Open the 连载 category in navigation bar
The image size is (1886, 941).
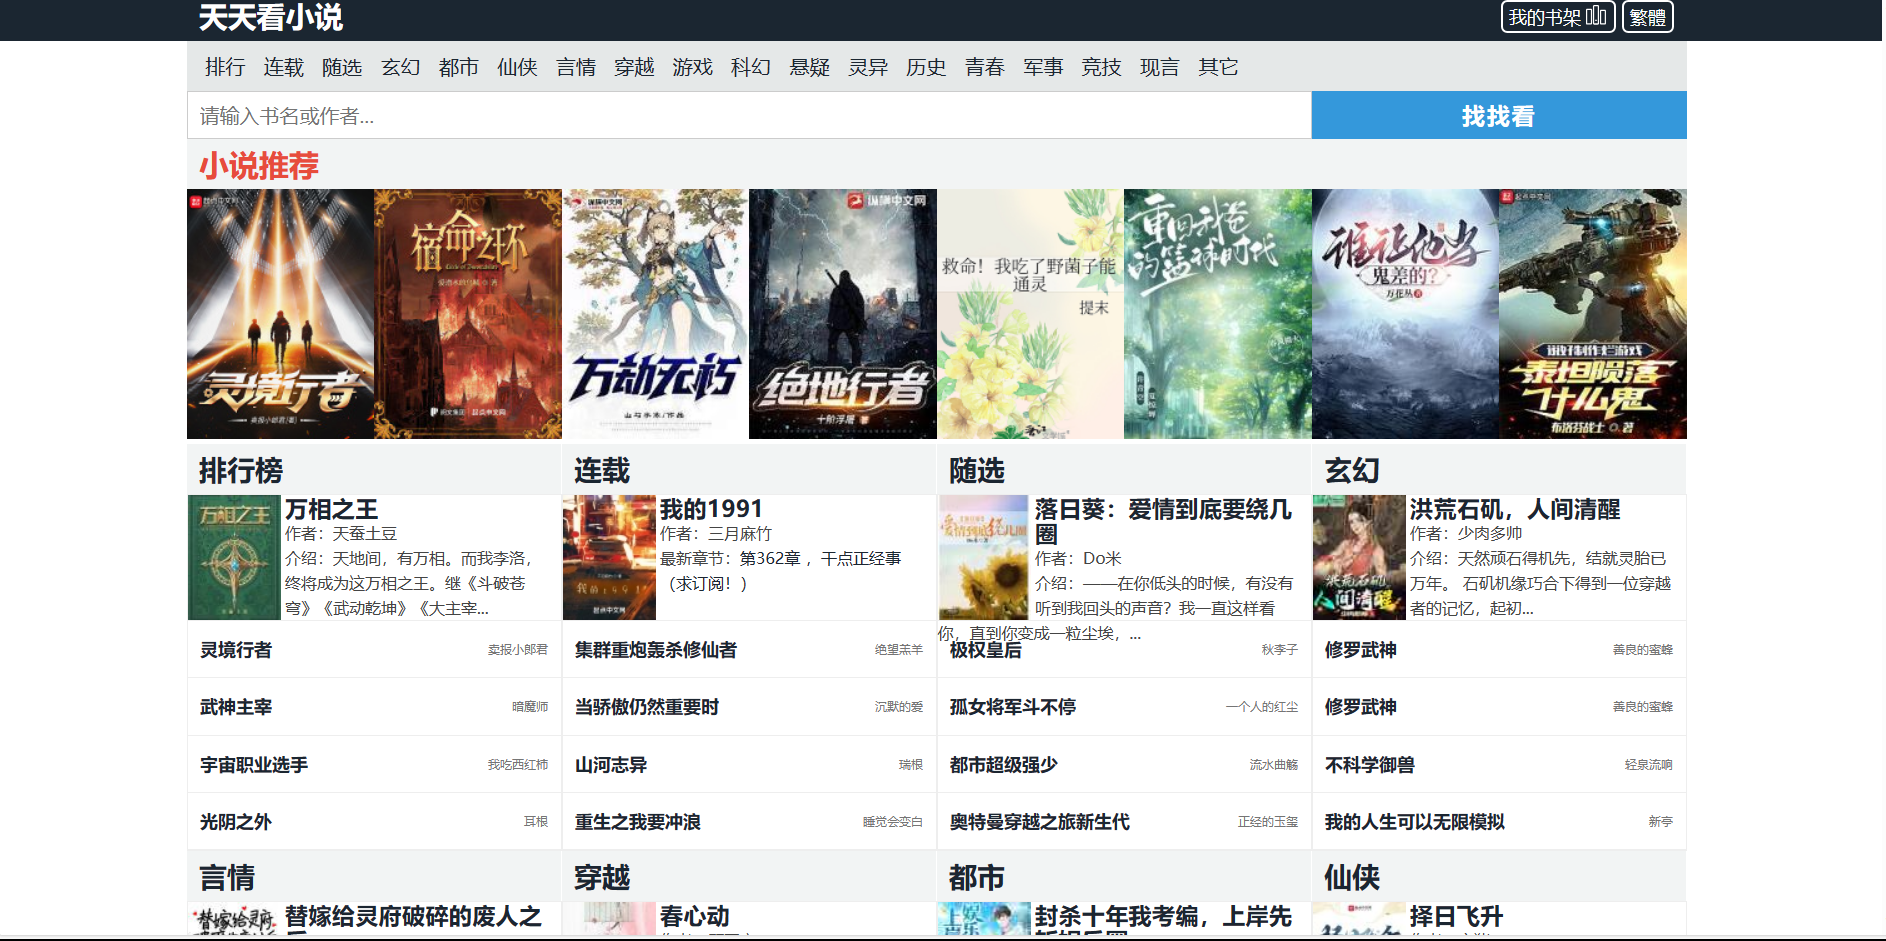coord(283,67)
